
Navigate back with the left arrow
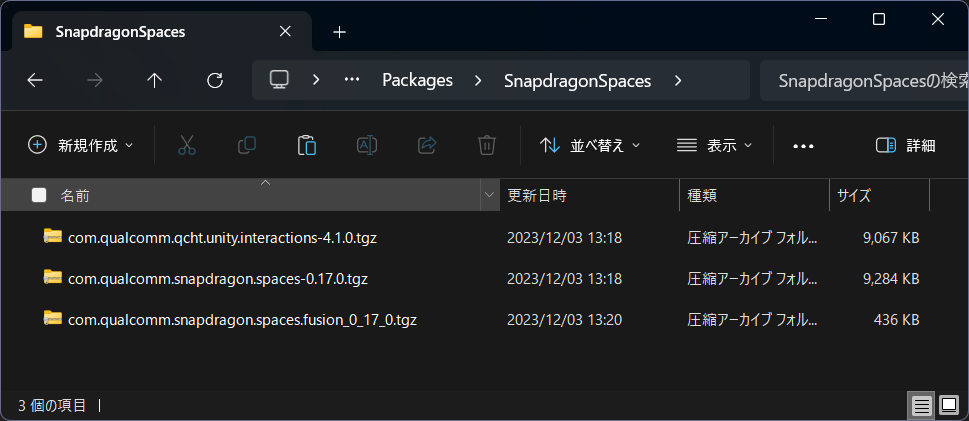(x=35, y=80)
